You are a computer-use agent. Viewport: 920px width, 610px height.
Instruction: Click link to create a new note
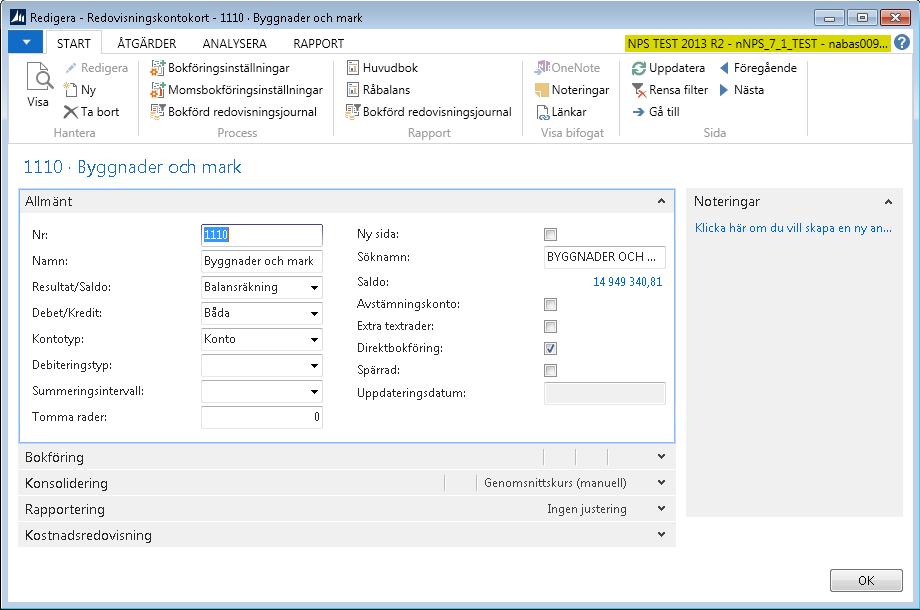point(793,228)
